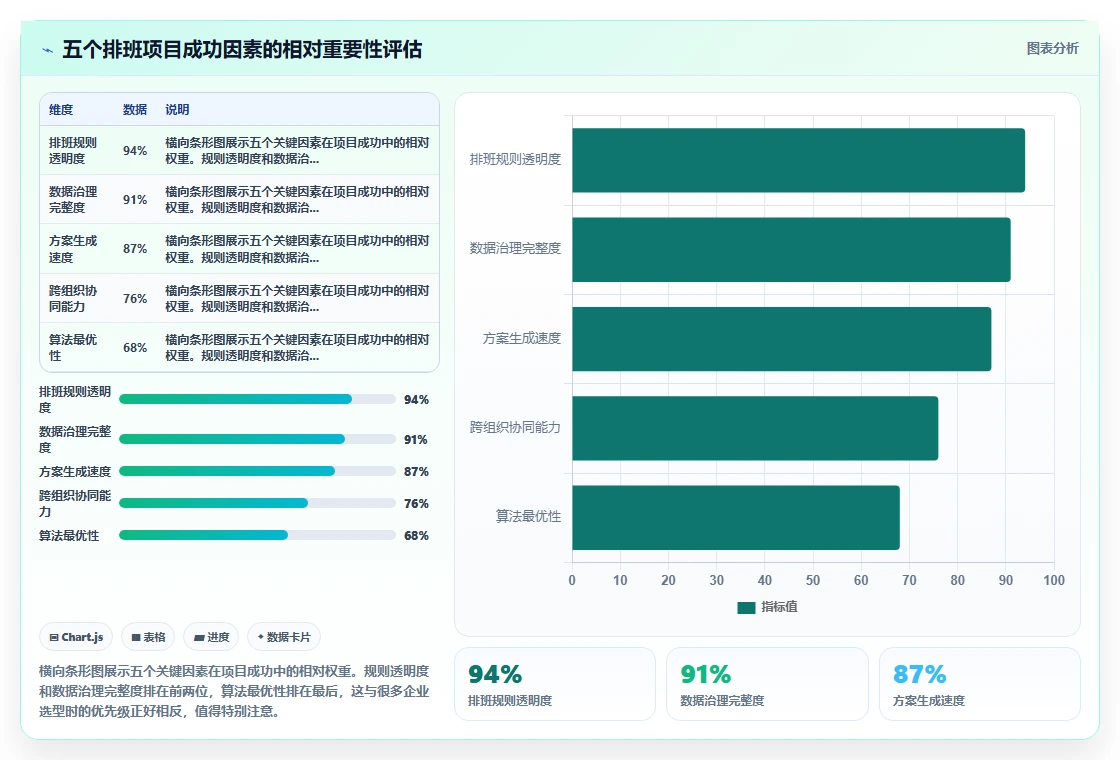
Task: Select the 76% cell in the table
Action: 135,299
